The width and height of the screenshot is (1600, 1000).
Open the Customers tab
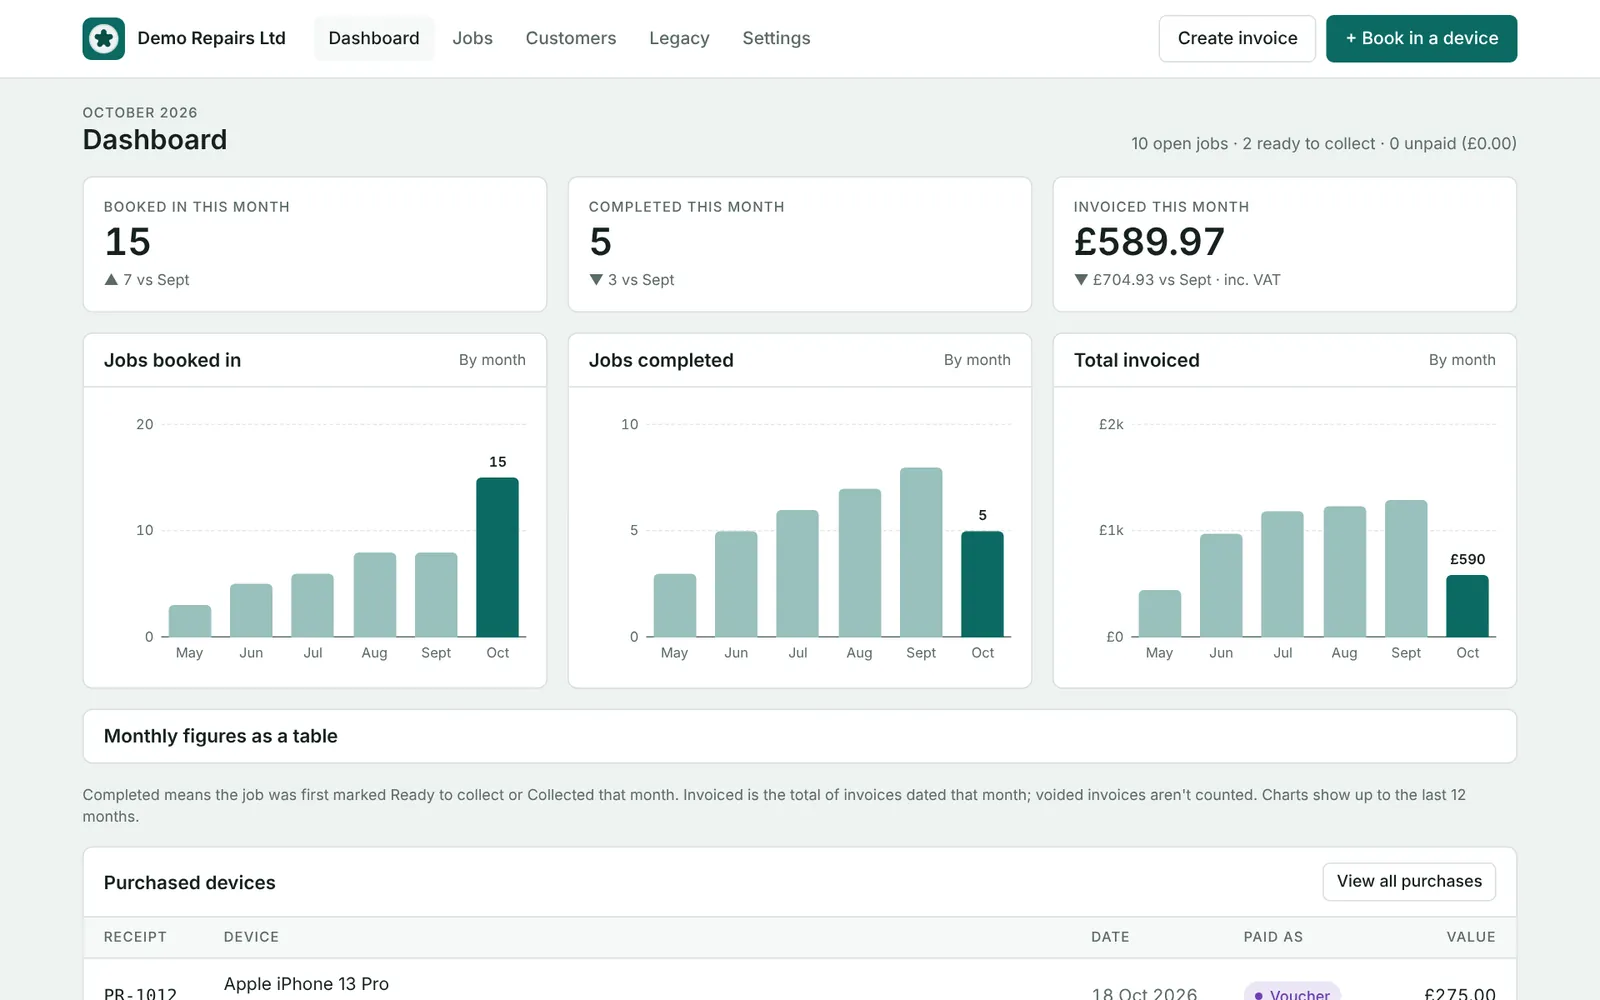click(571, 38)
